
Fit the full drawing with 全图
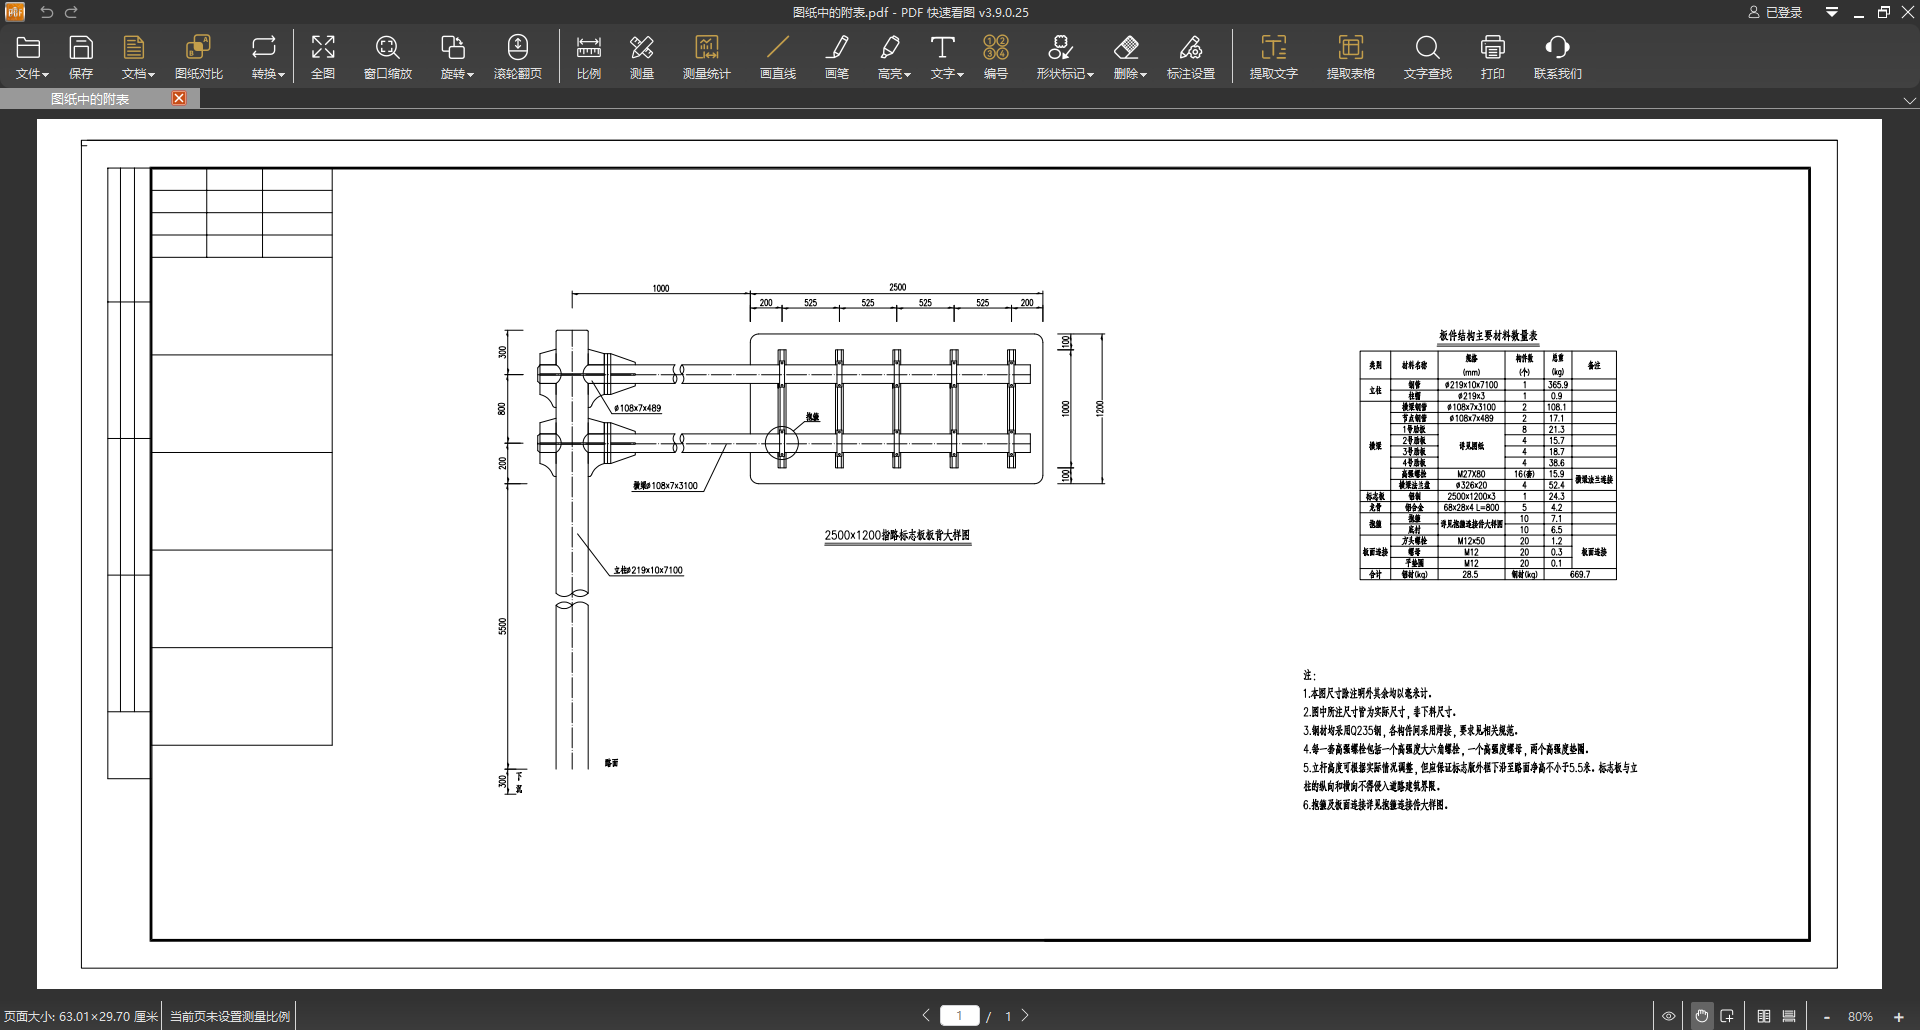click(x=323, y=57)
